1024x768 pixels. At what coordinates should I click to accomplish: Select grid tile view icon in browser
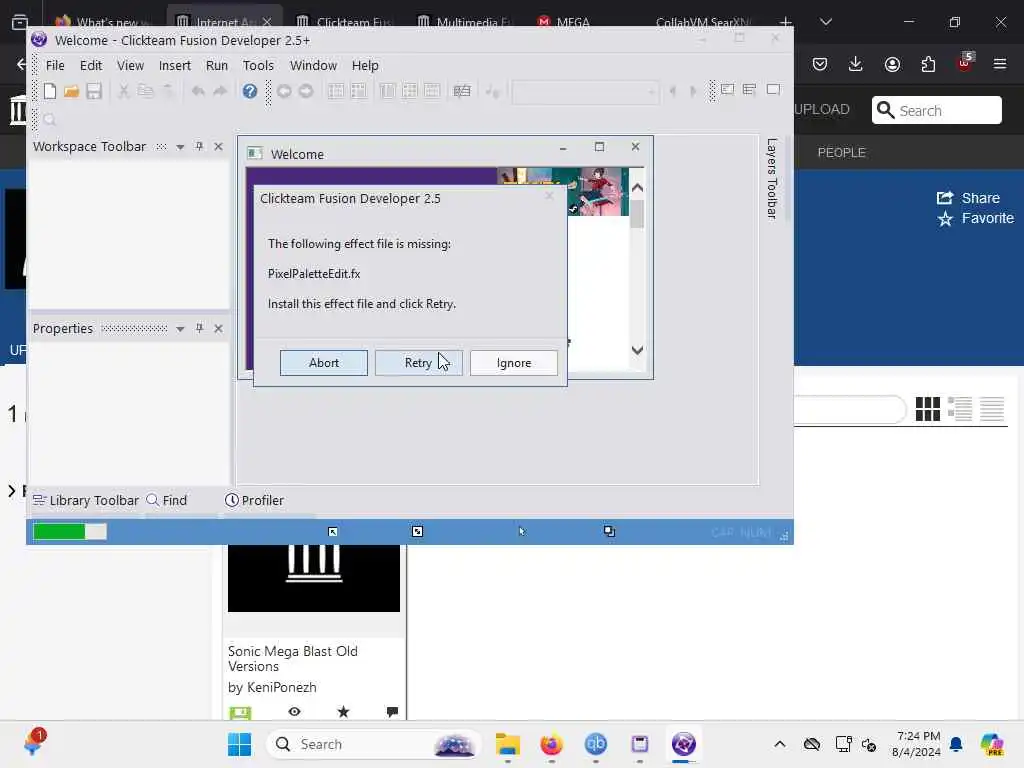927,409
